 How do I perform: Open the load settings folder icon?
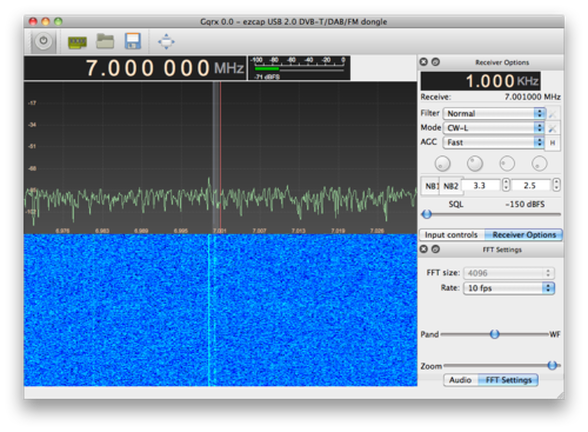point(105,41)
